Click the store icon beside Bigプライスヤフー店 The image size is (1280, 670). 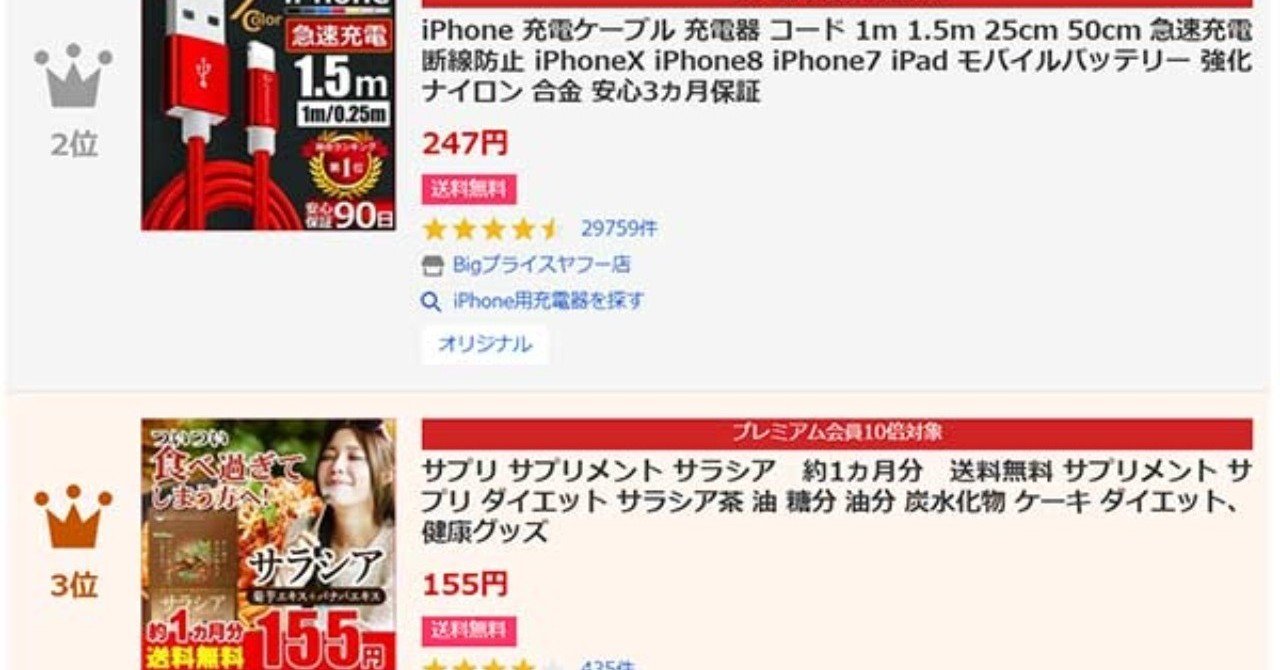click(x=432, y=265)
